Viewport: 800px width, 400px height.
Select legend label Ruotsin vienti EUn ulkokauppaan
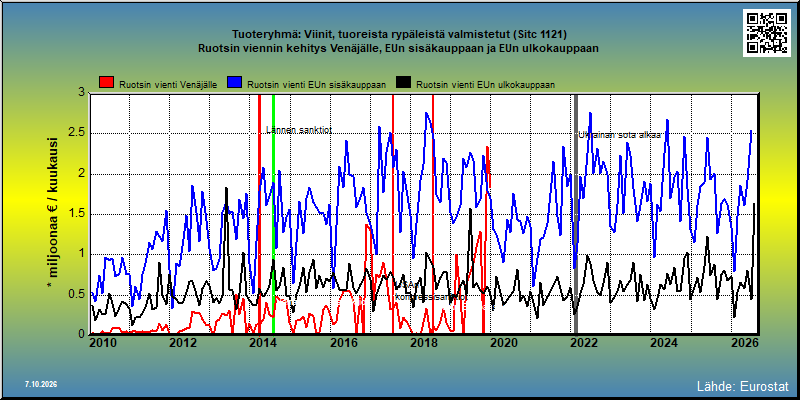[x=485, y=85]
